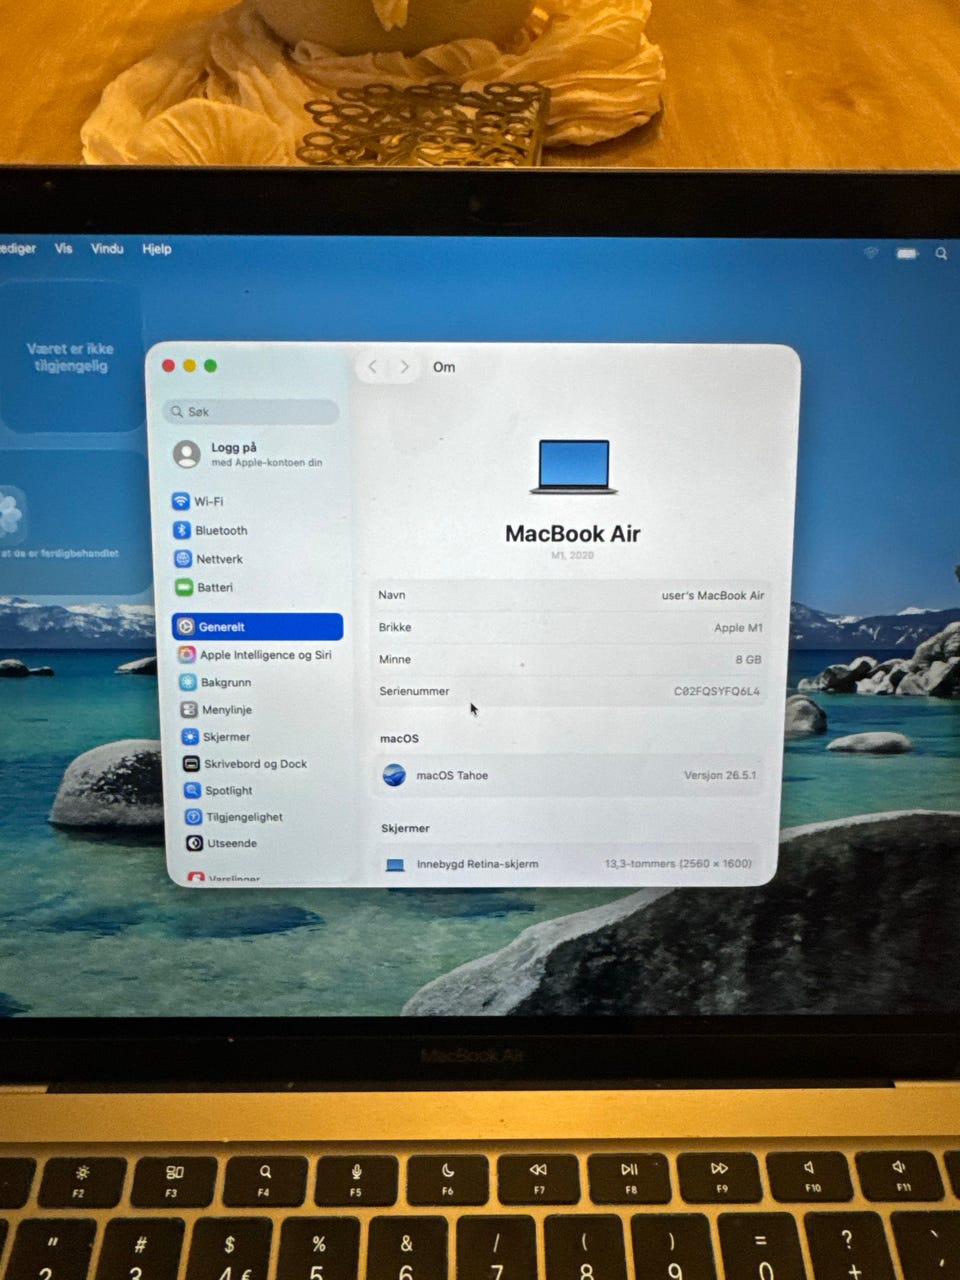Image resolution: width=960 pixels, height=1280 pixels.
Task: Click the green zoom window button
Action: 210,366
